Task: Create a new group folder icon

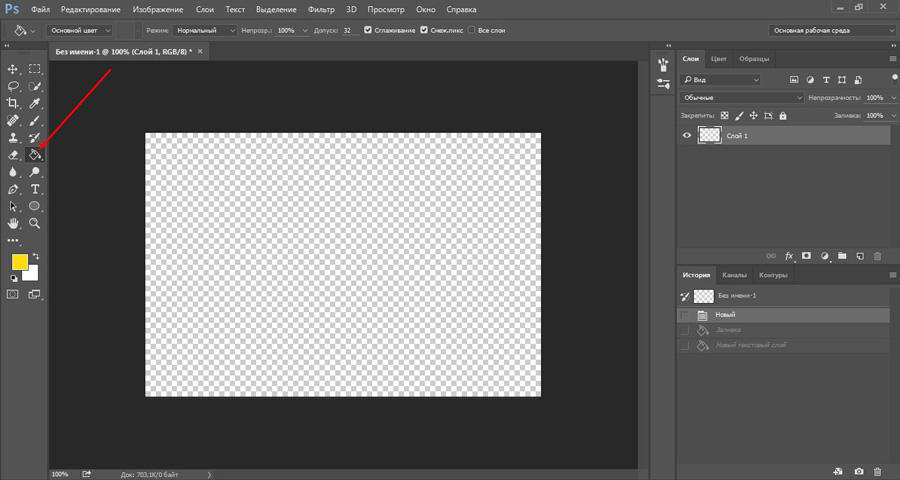Action: pos(842,256)
